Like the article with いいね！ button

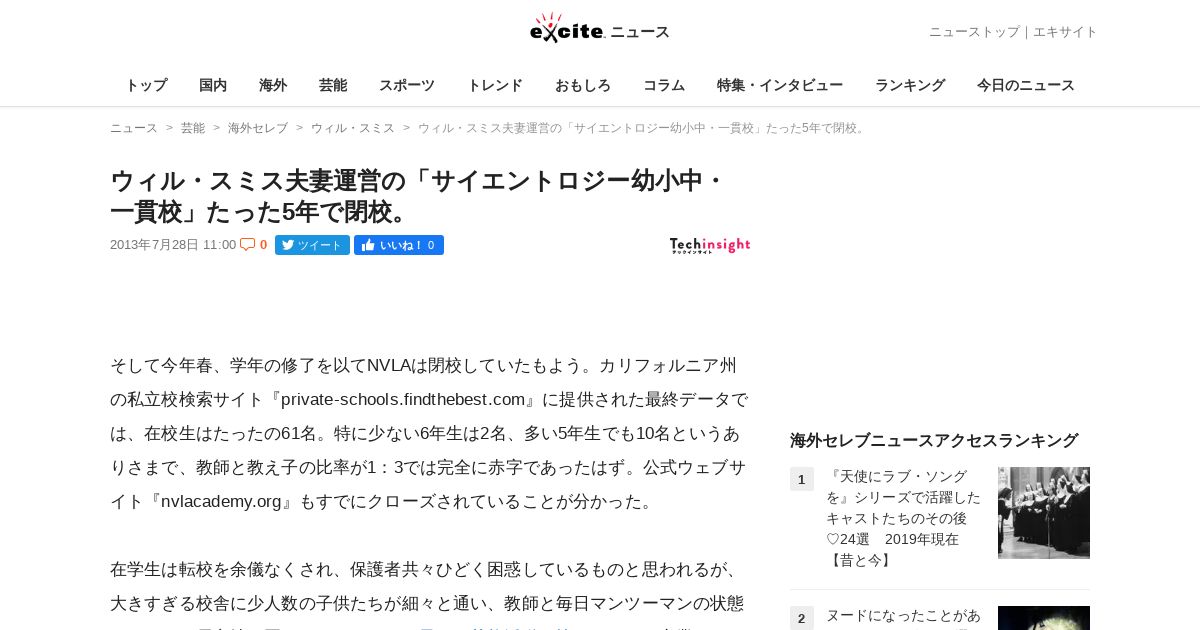(x=399, y=245)
